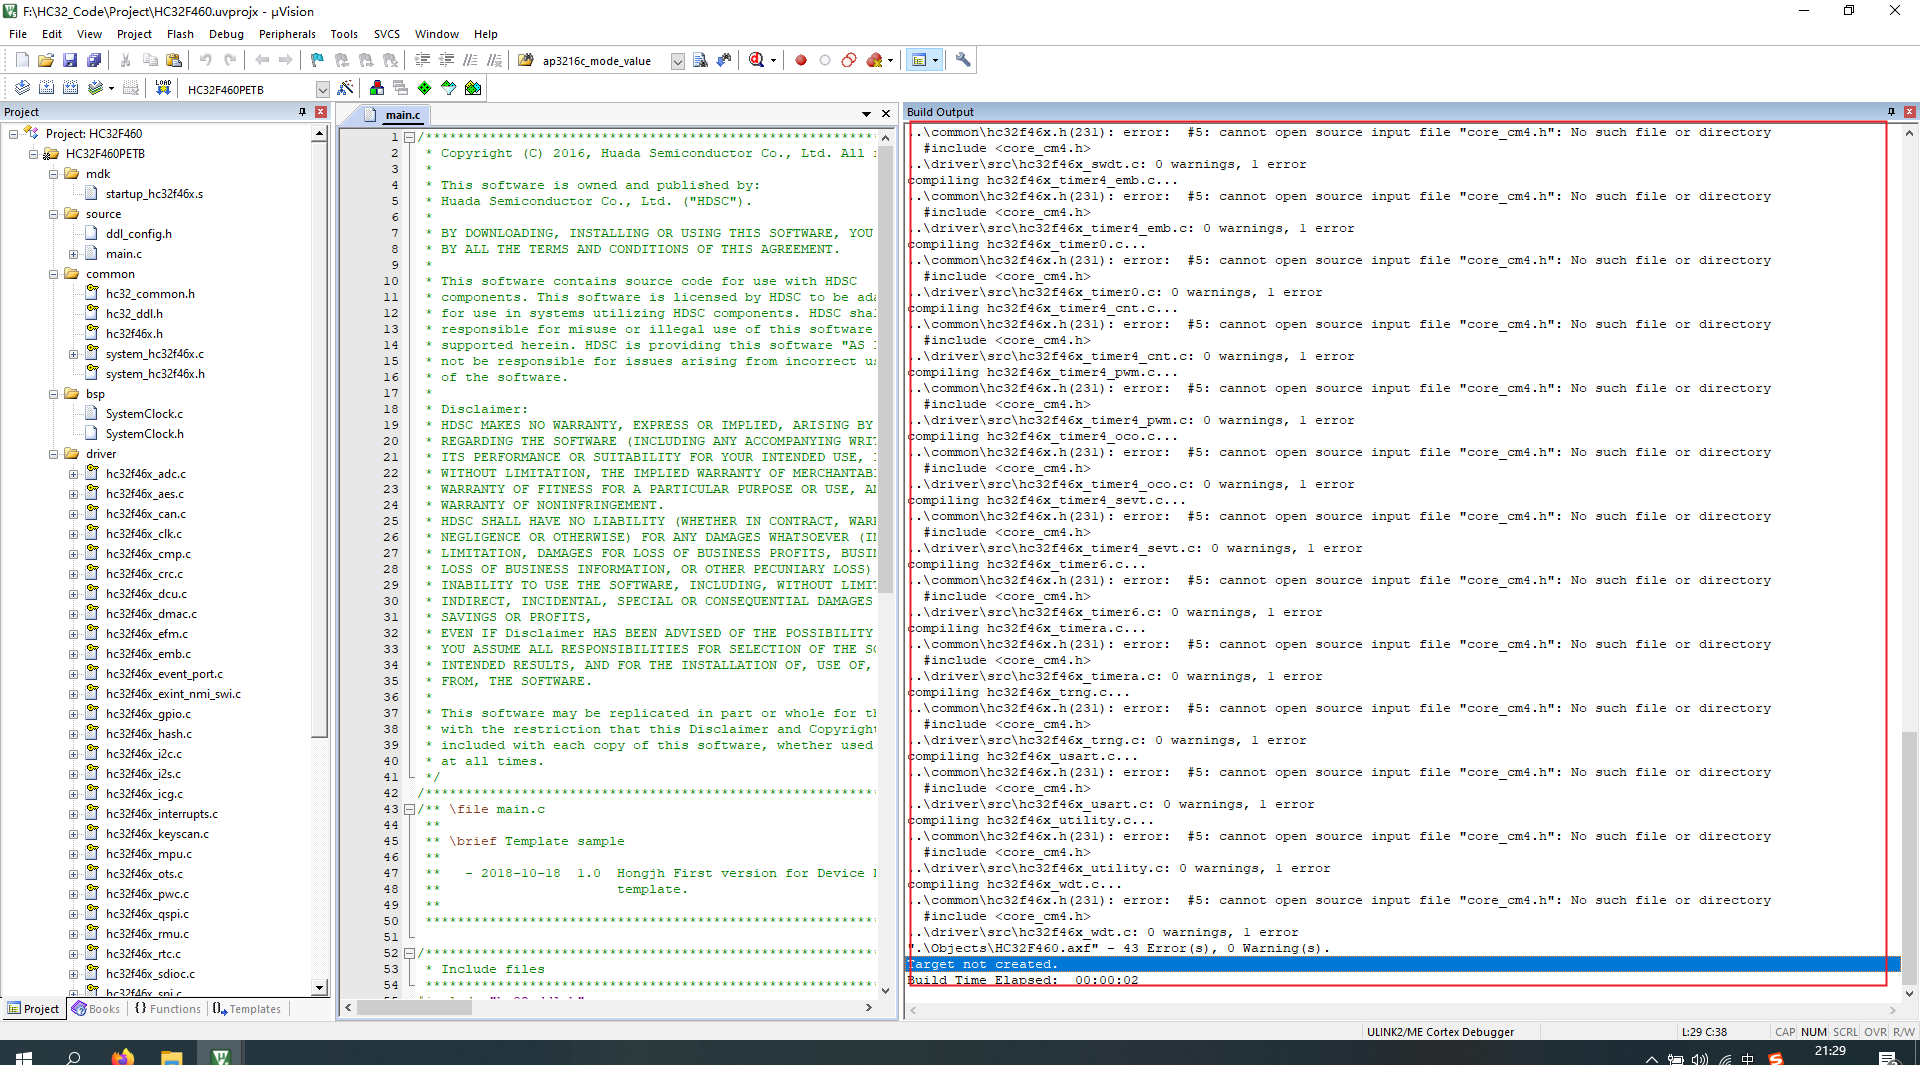Open the Window layout dropdown arrow
The image size is (1920, 1065).
pyautogui.click(x=935, y=60)
